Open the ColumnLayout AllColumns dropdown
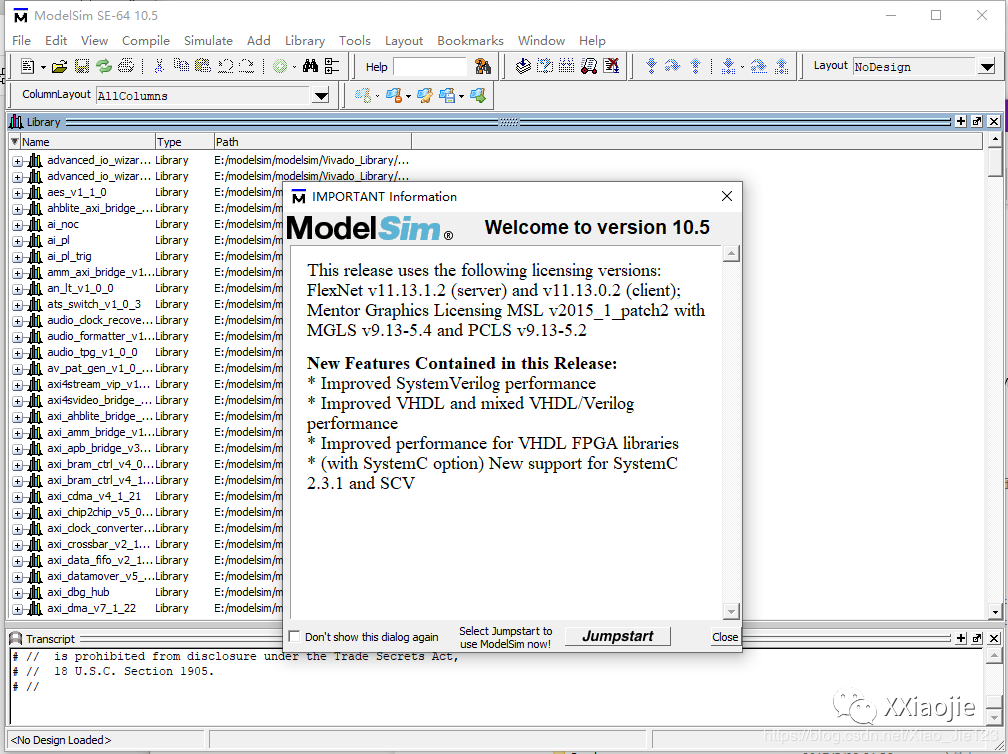This screenshot has width=1008, height=754. pos(321,96)
